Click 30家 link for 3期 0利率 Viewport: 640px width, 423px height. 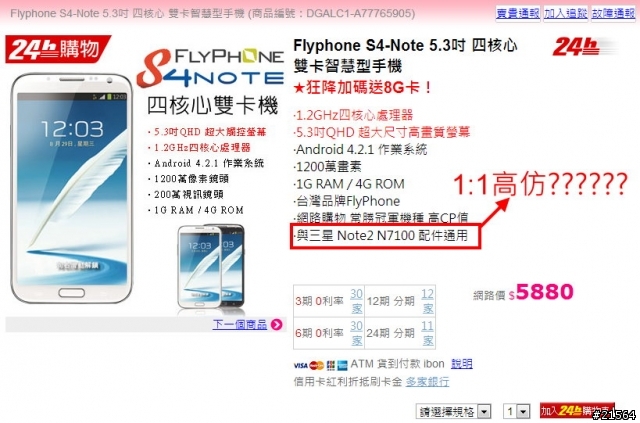coord(356,301)
